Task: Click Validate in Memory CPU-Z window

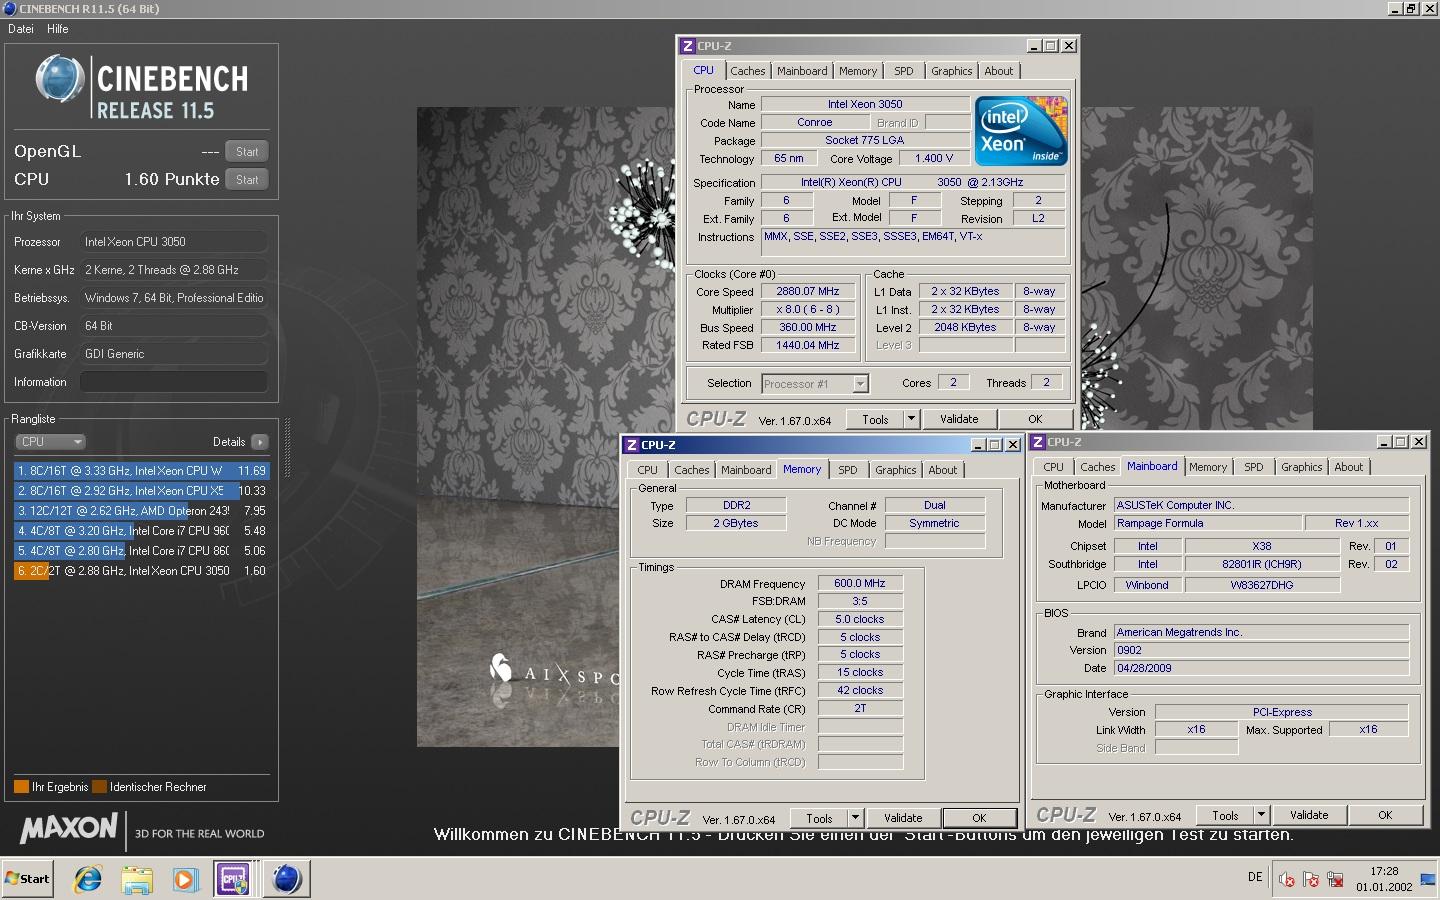Action: (x=903, y=818)
